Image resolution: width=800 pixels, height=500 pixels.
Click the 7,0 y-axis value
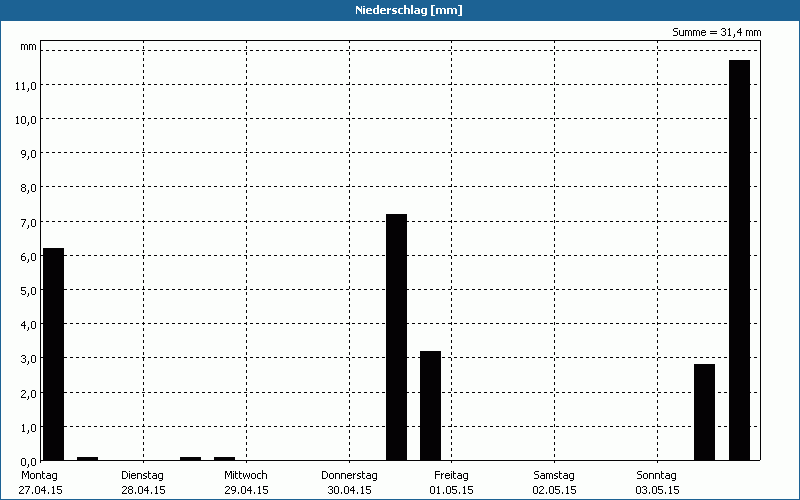29,222
